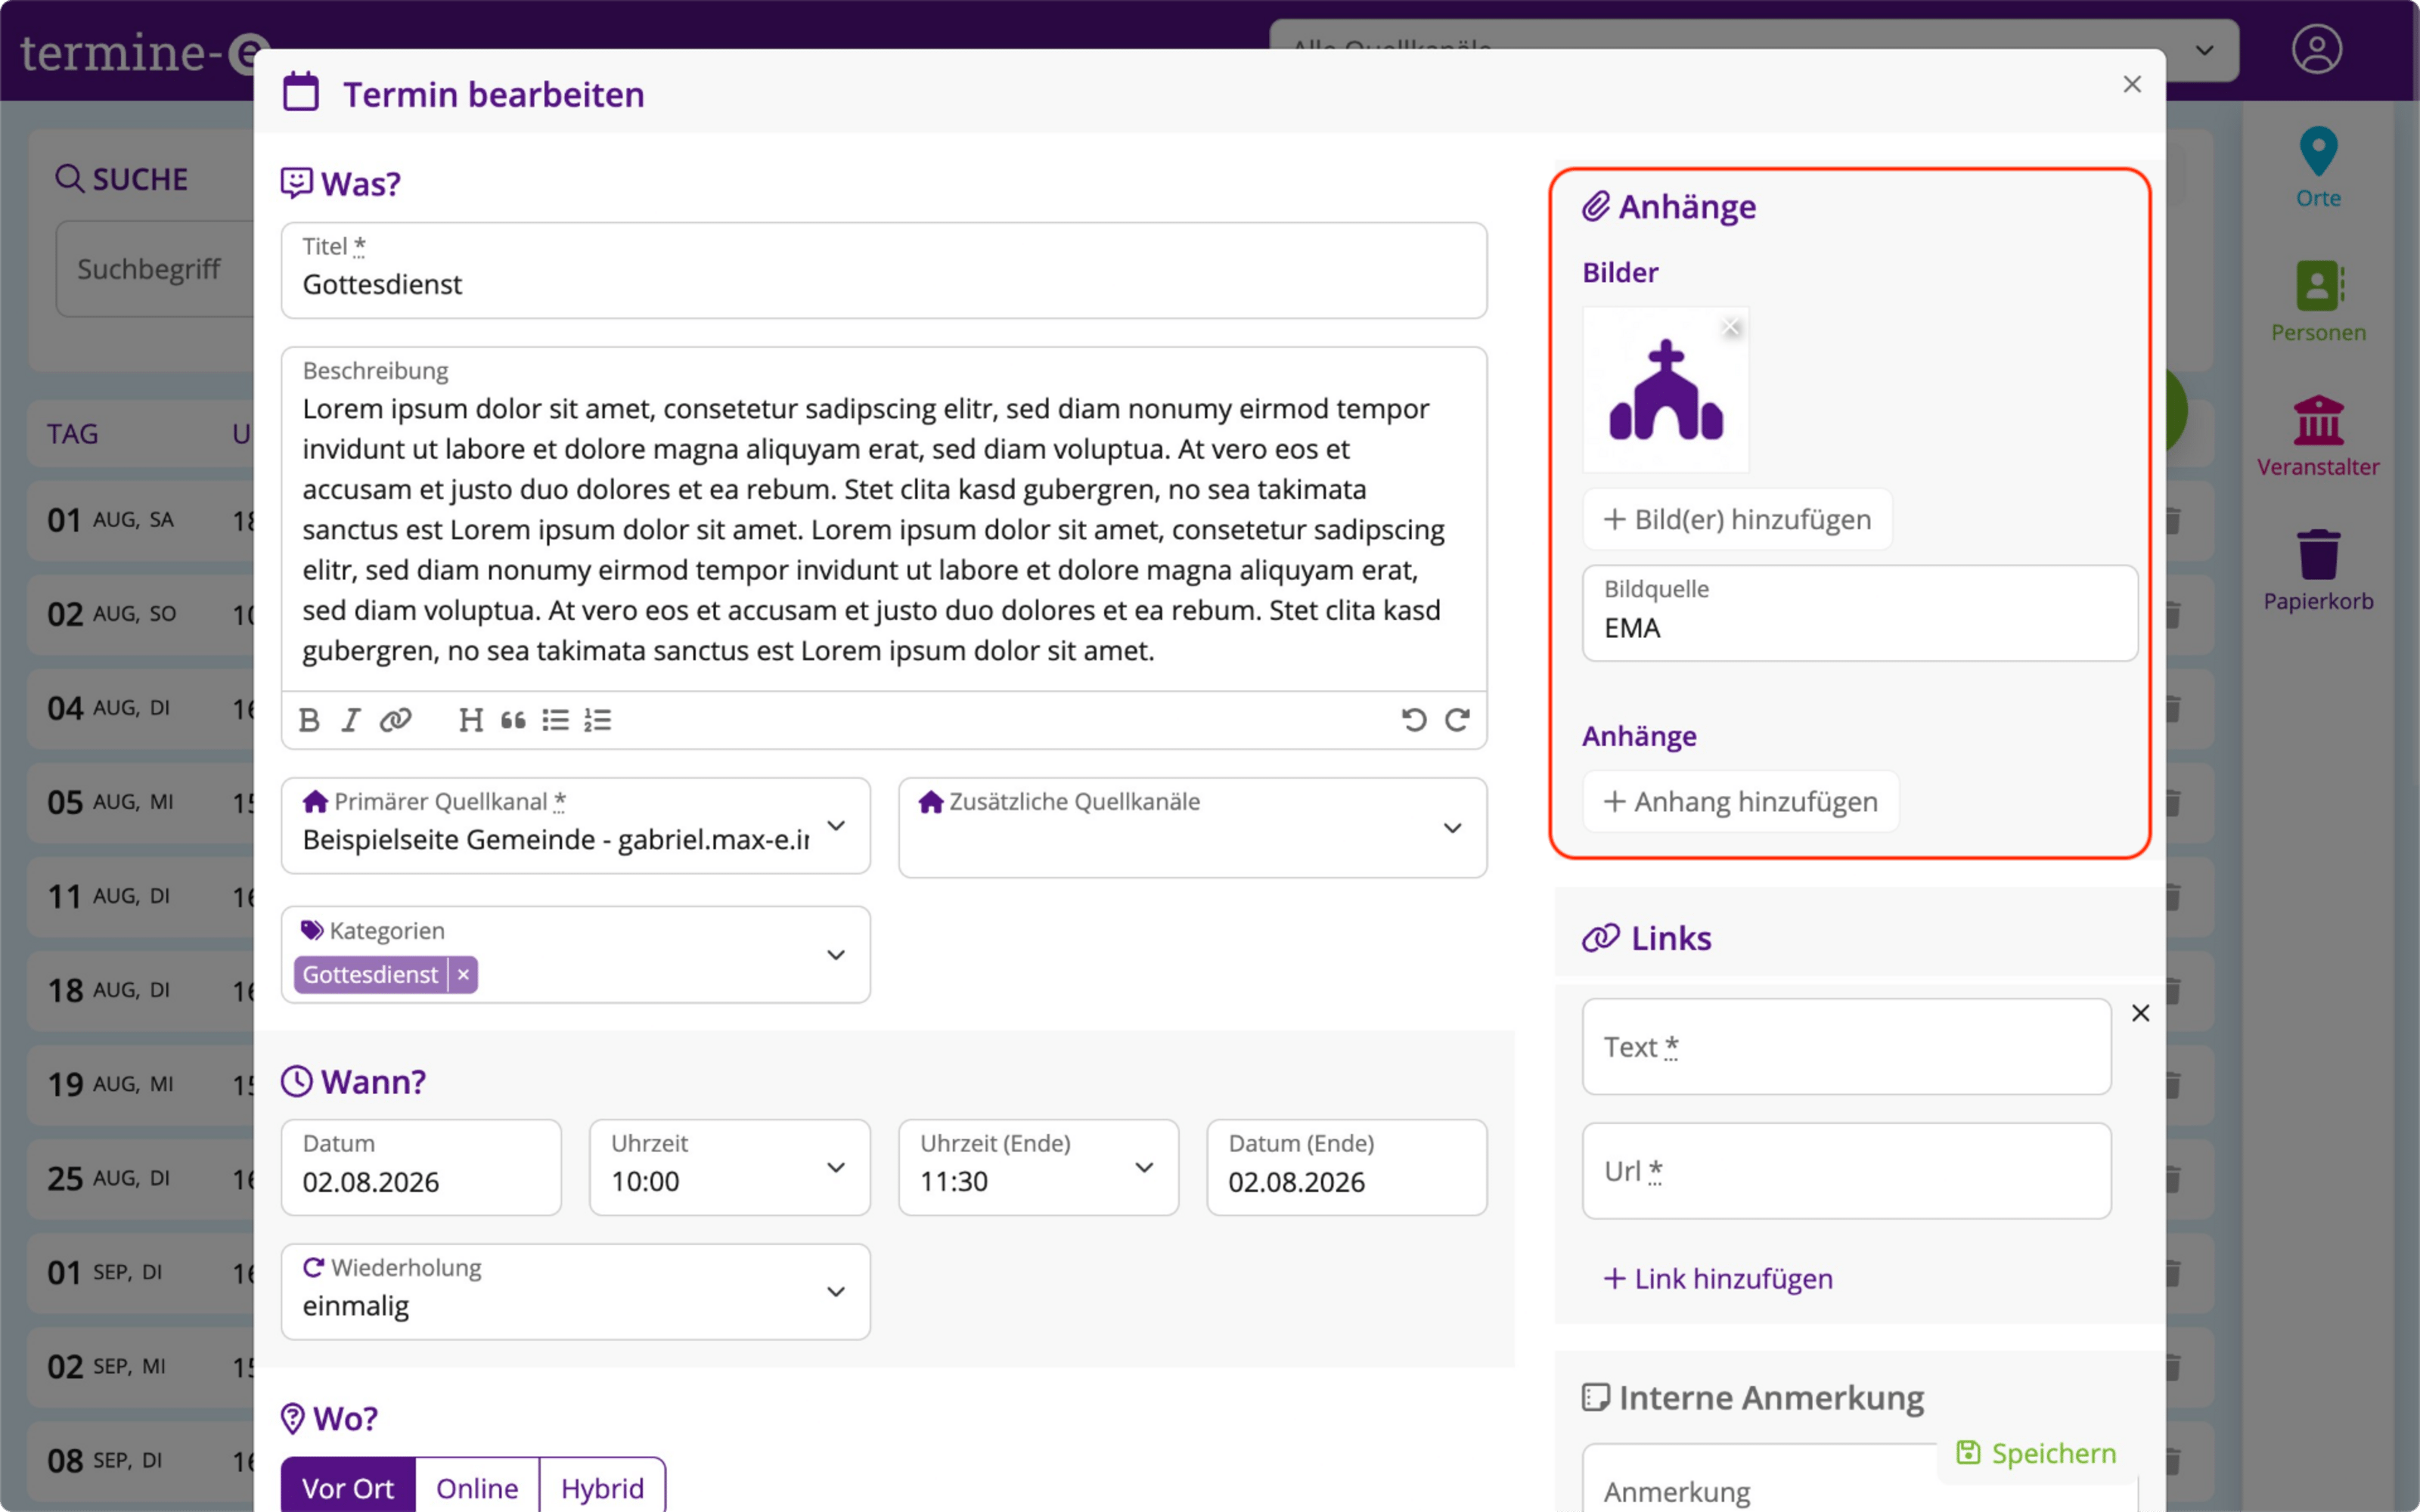The image size is (2420, 1512).
Task: Select the 02 AUG, SO row
Action: (140, 614)
